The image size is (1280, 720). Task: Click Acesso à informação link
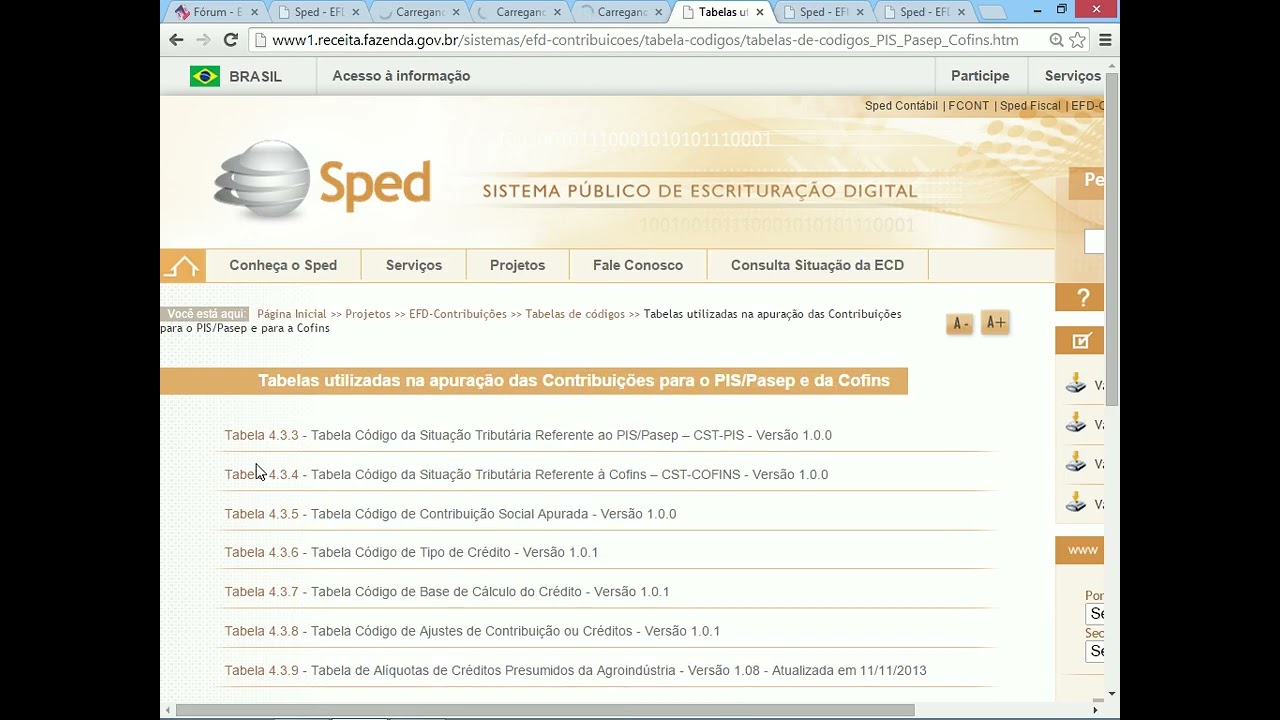click(x=401, y=76)
